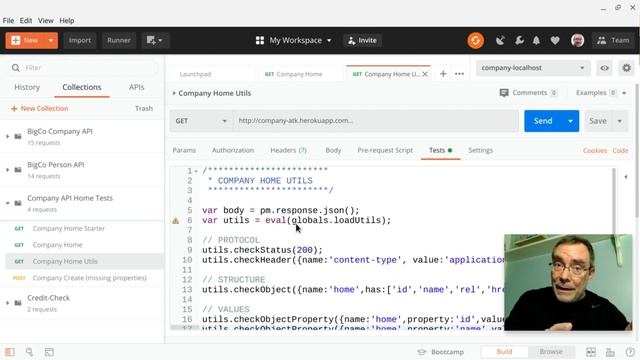Expand Company Home Utils request title
Image resolution: width=640 pixels, height=360 pixels.
click(174, 93)
